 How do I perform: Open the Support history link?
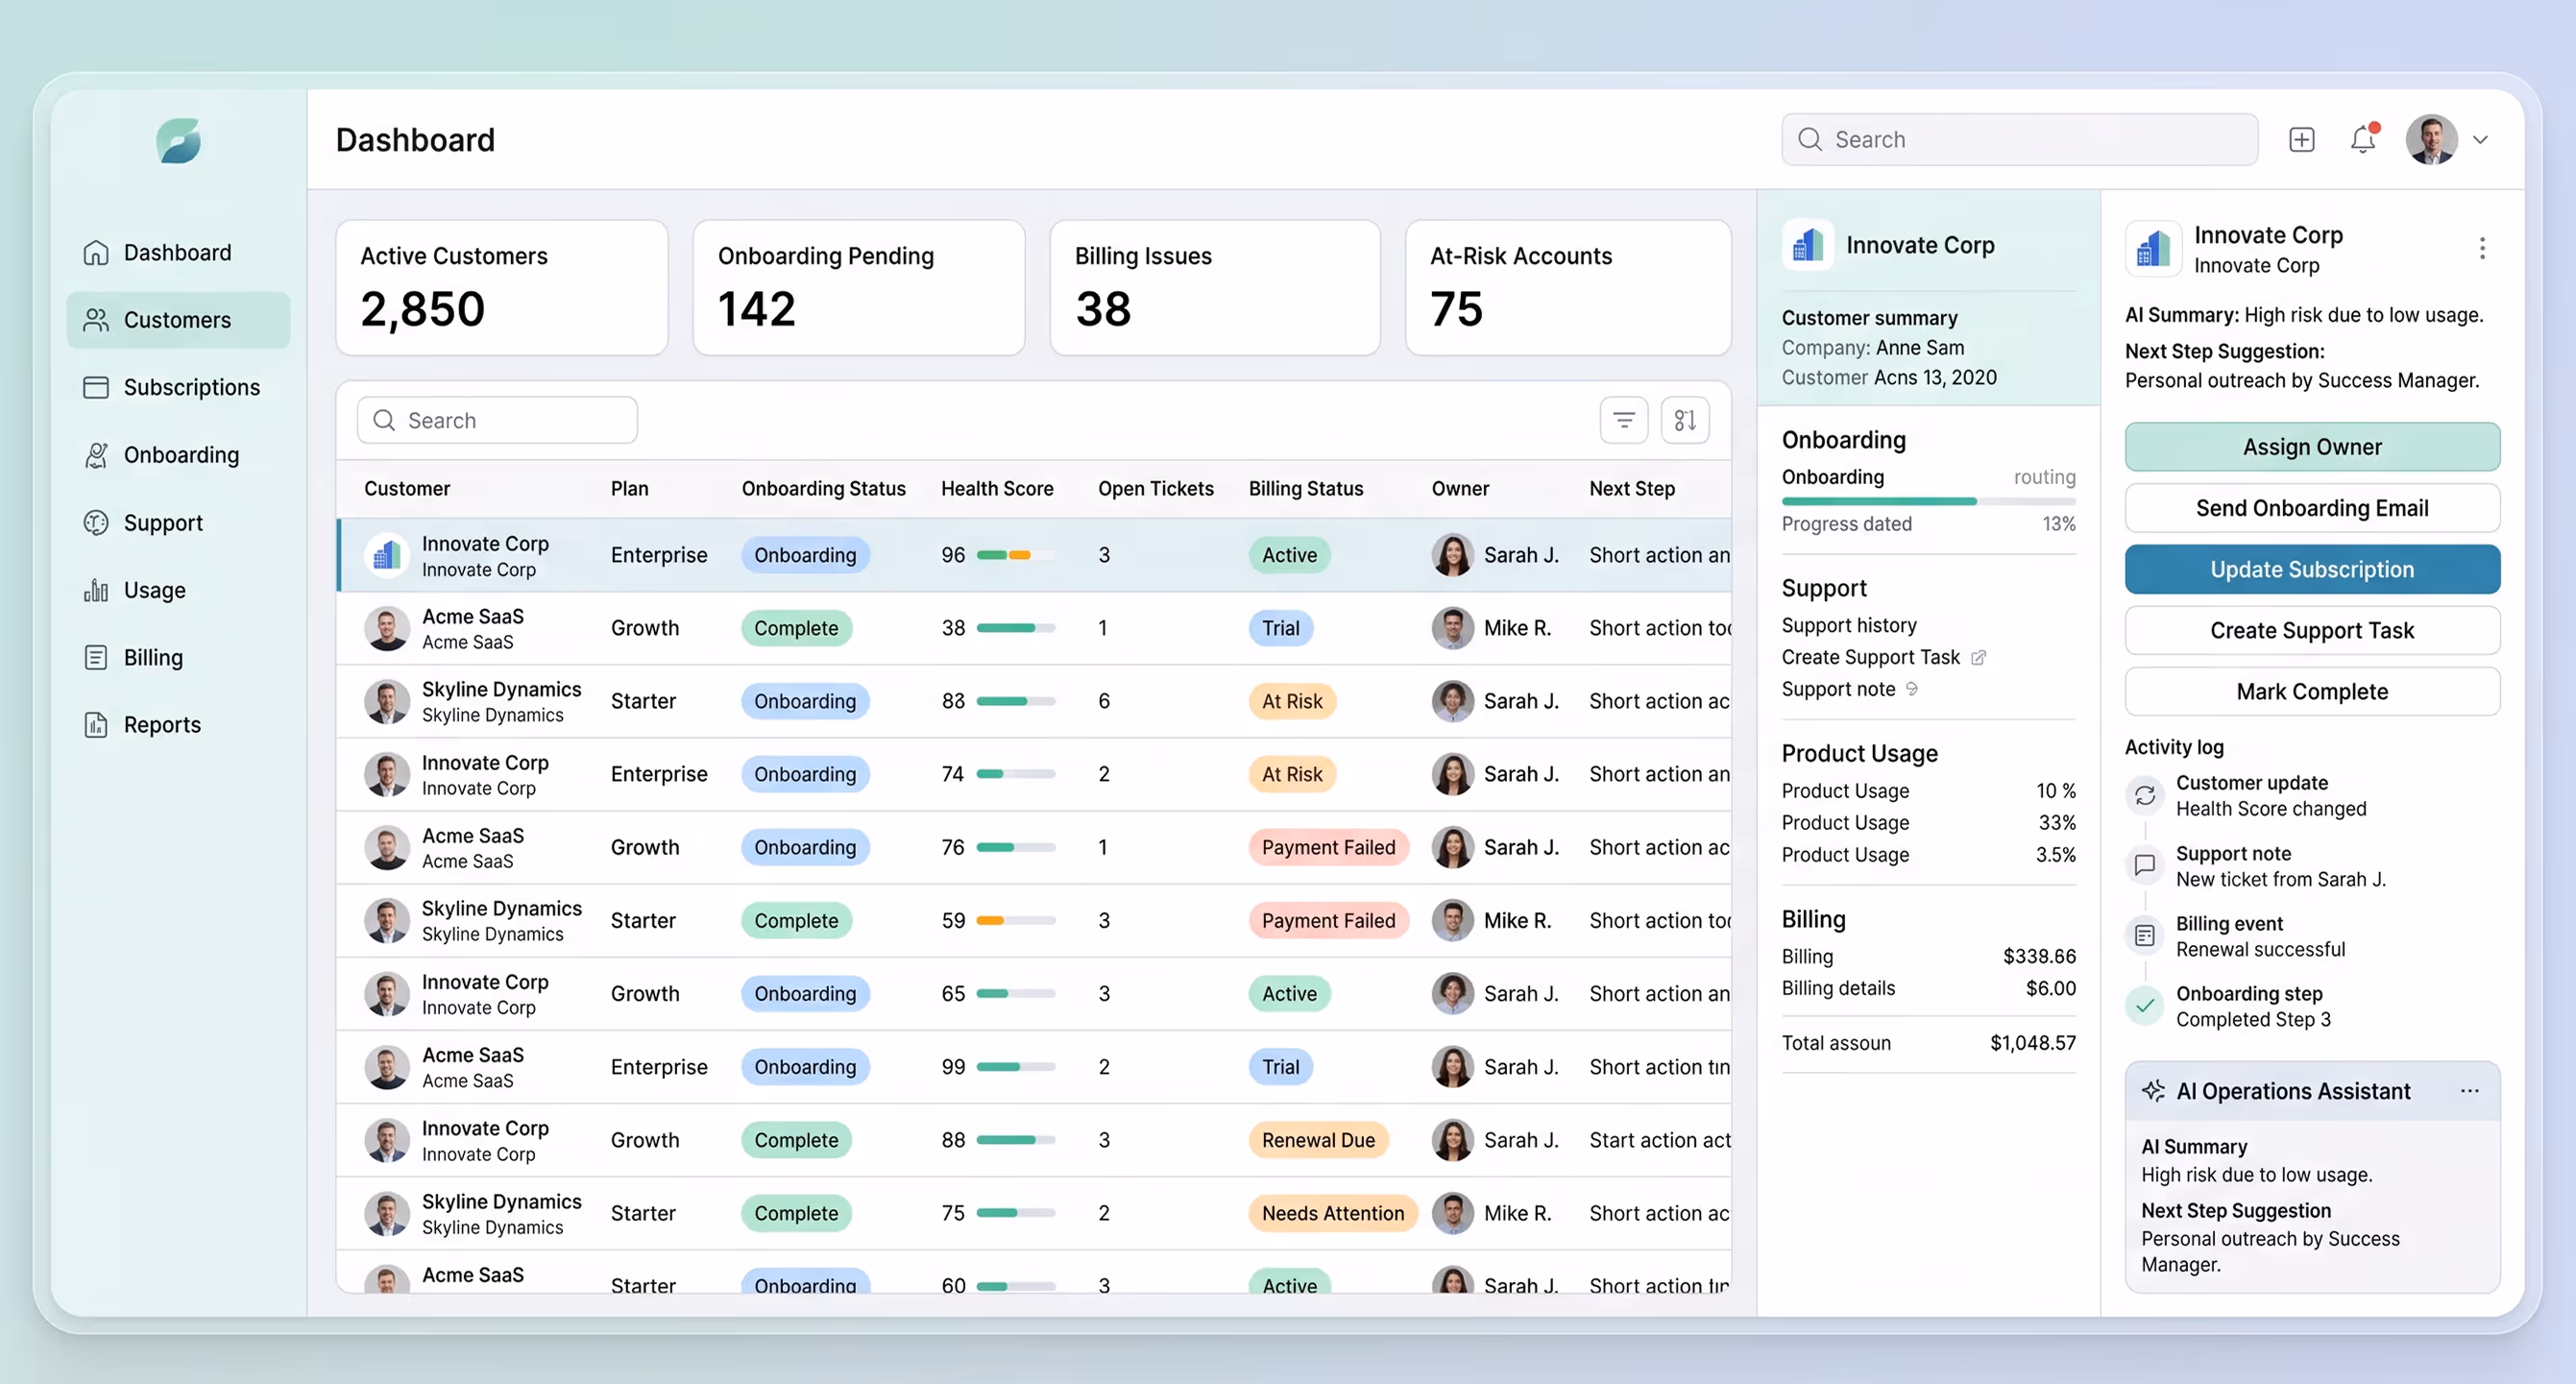1849,625
